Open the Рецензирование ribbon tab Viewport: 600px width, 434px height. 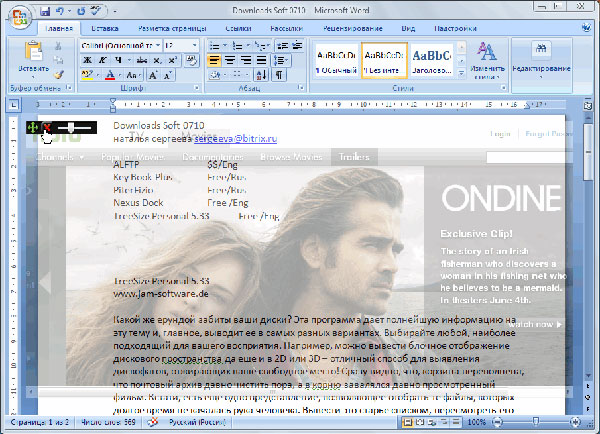tap(352, 28)
